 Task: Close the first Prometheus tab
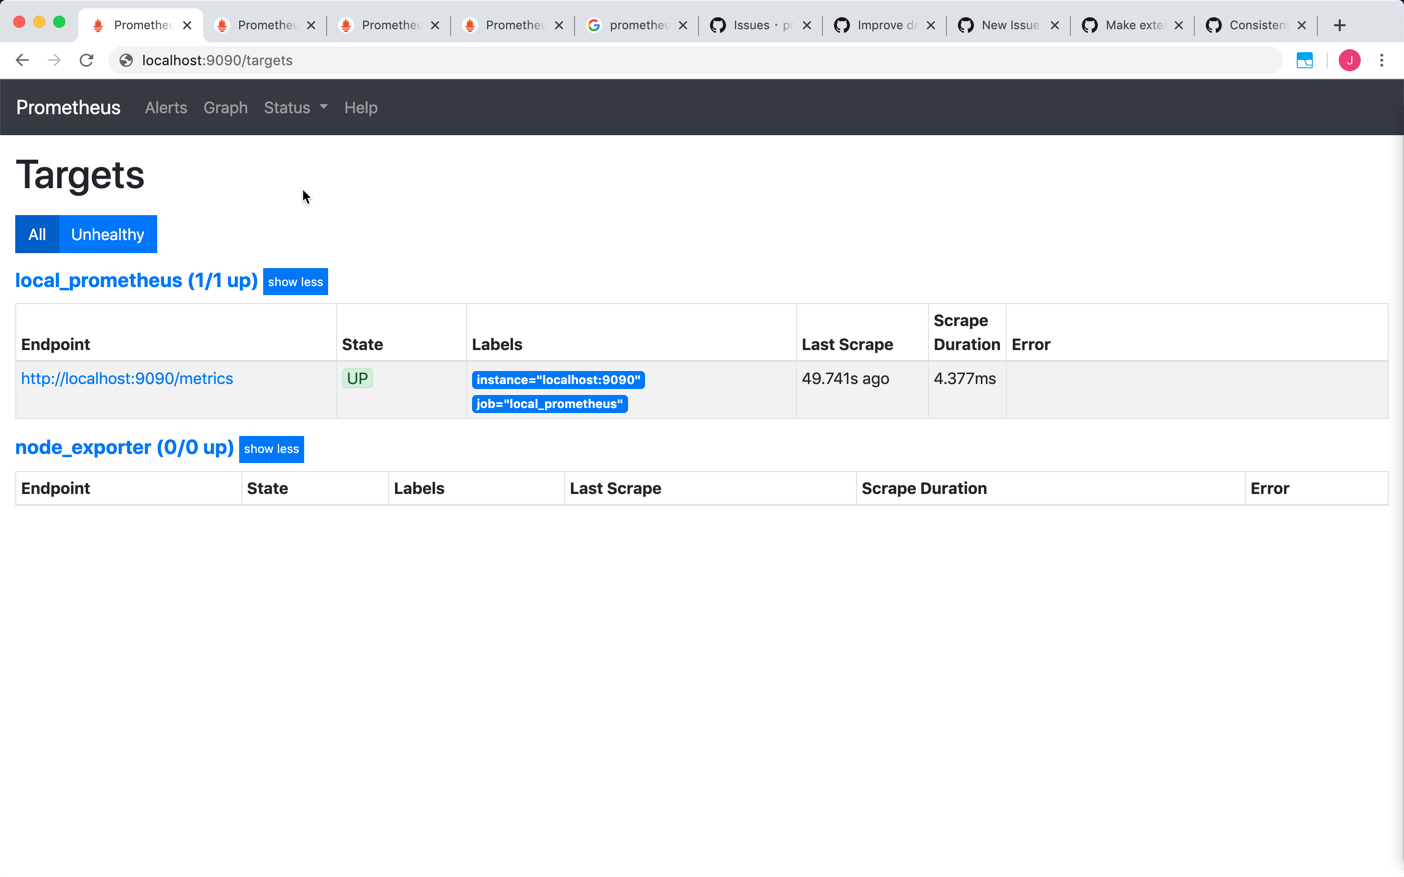(x=187, y=25)
